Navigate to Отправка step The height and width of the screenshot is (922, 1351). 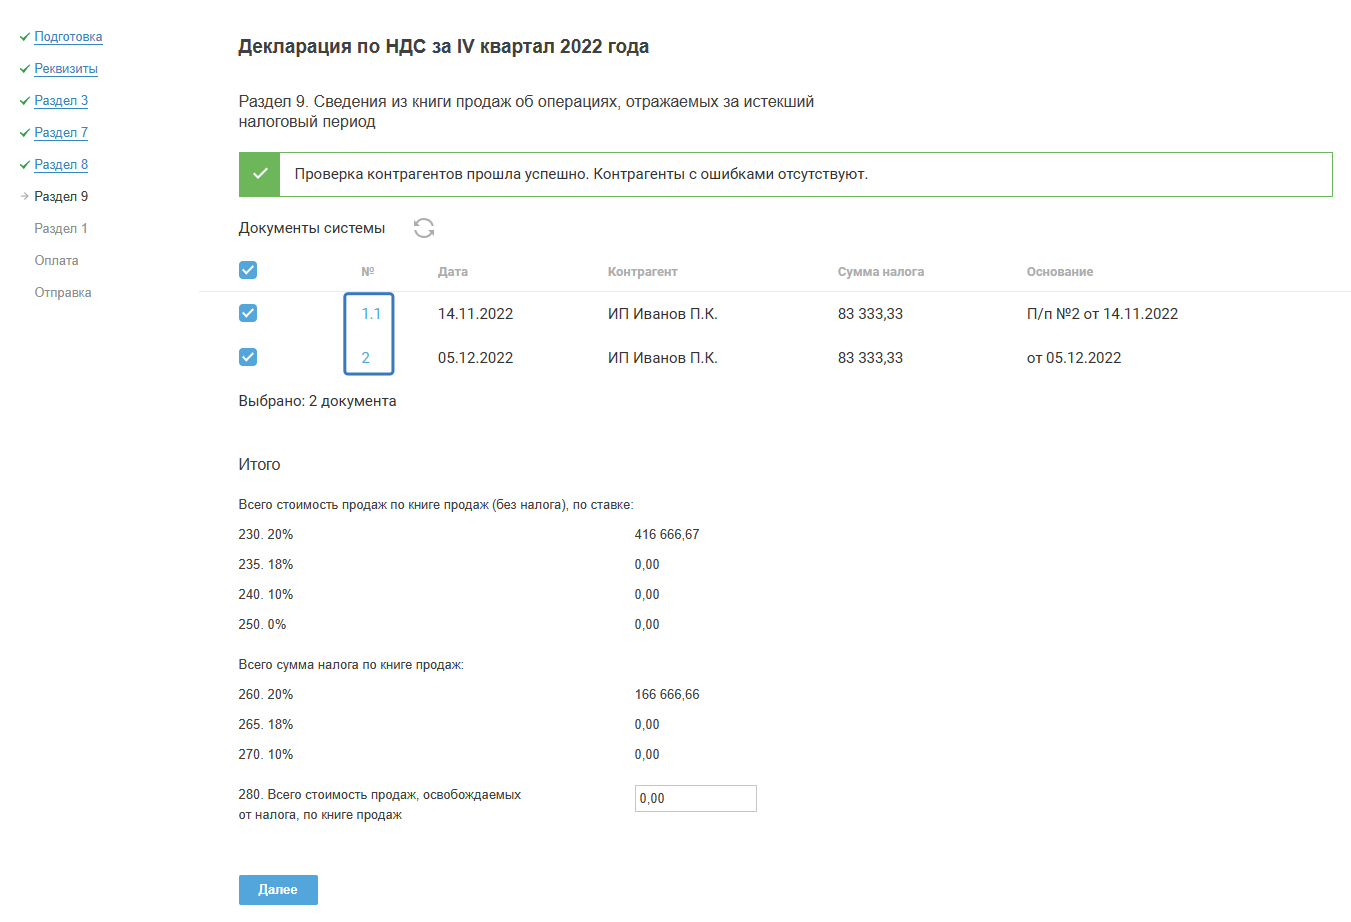click(x=63, y=293)
